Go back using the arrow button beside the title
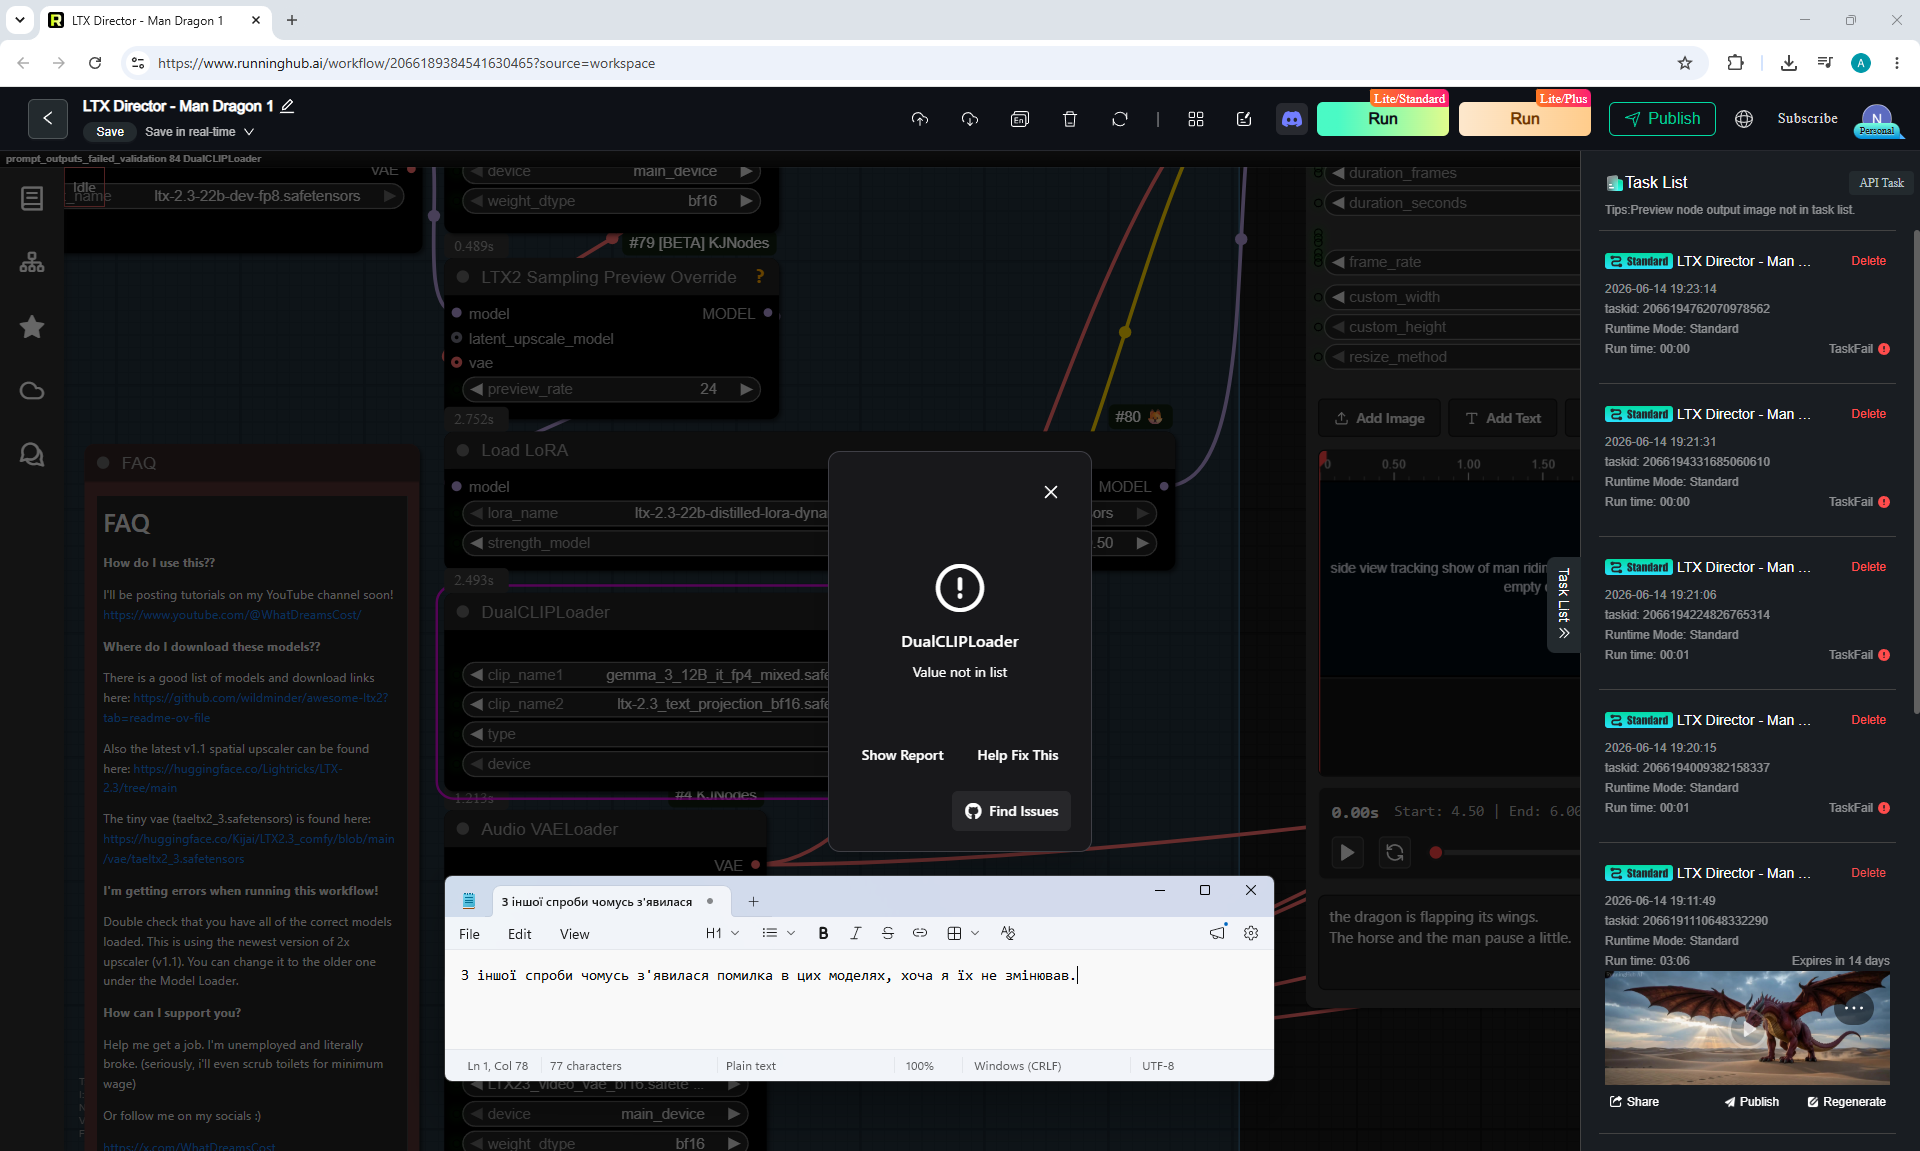 [48, 118]
